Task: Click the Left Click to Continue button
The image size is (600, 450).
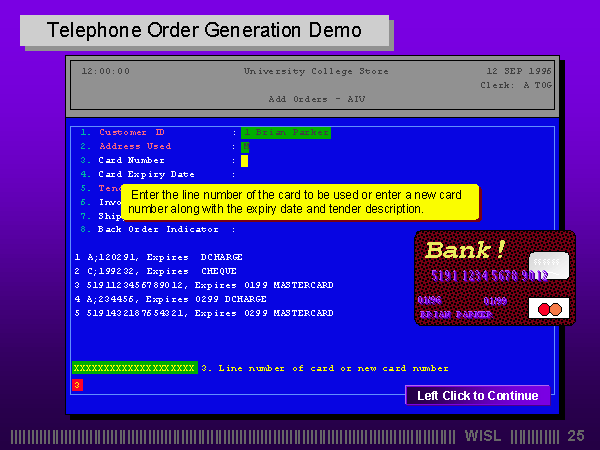Action: coord(477,395)
